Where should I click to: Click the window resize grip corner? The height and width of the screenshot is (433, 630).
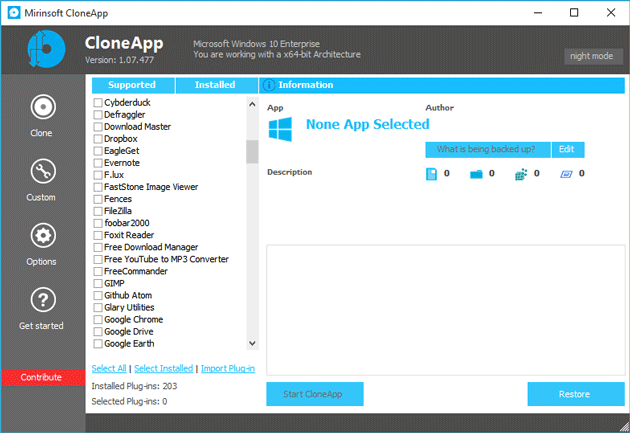(x=624, y=427)
